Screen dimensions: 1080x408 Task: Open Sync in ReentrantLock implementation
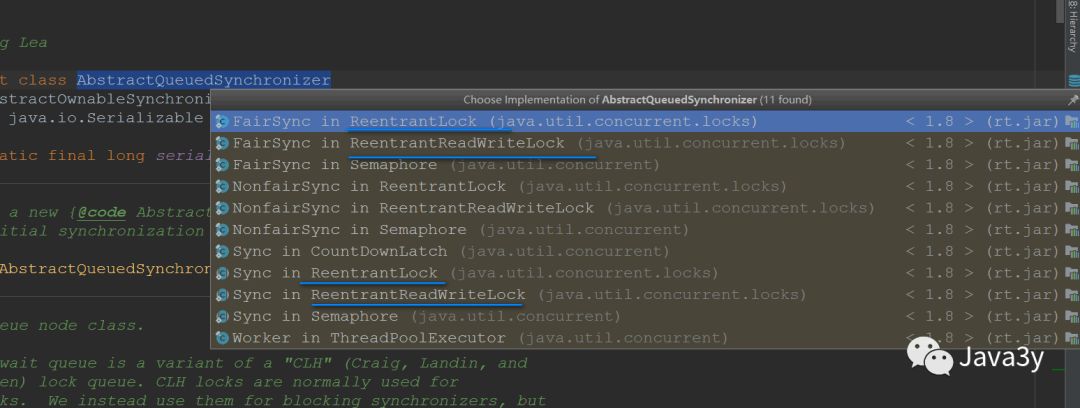pyautogui.click(x=645, y=273)
